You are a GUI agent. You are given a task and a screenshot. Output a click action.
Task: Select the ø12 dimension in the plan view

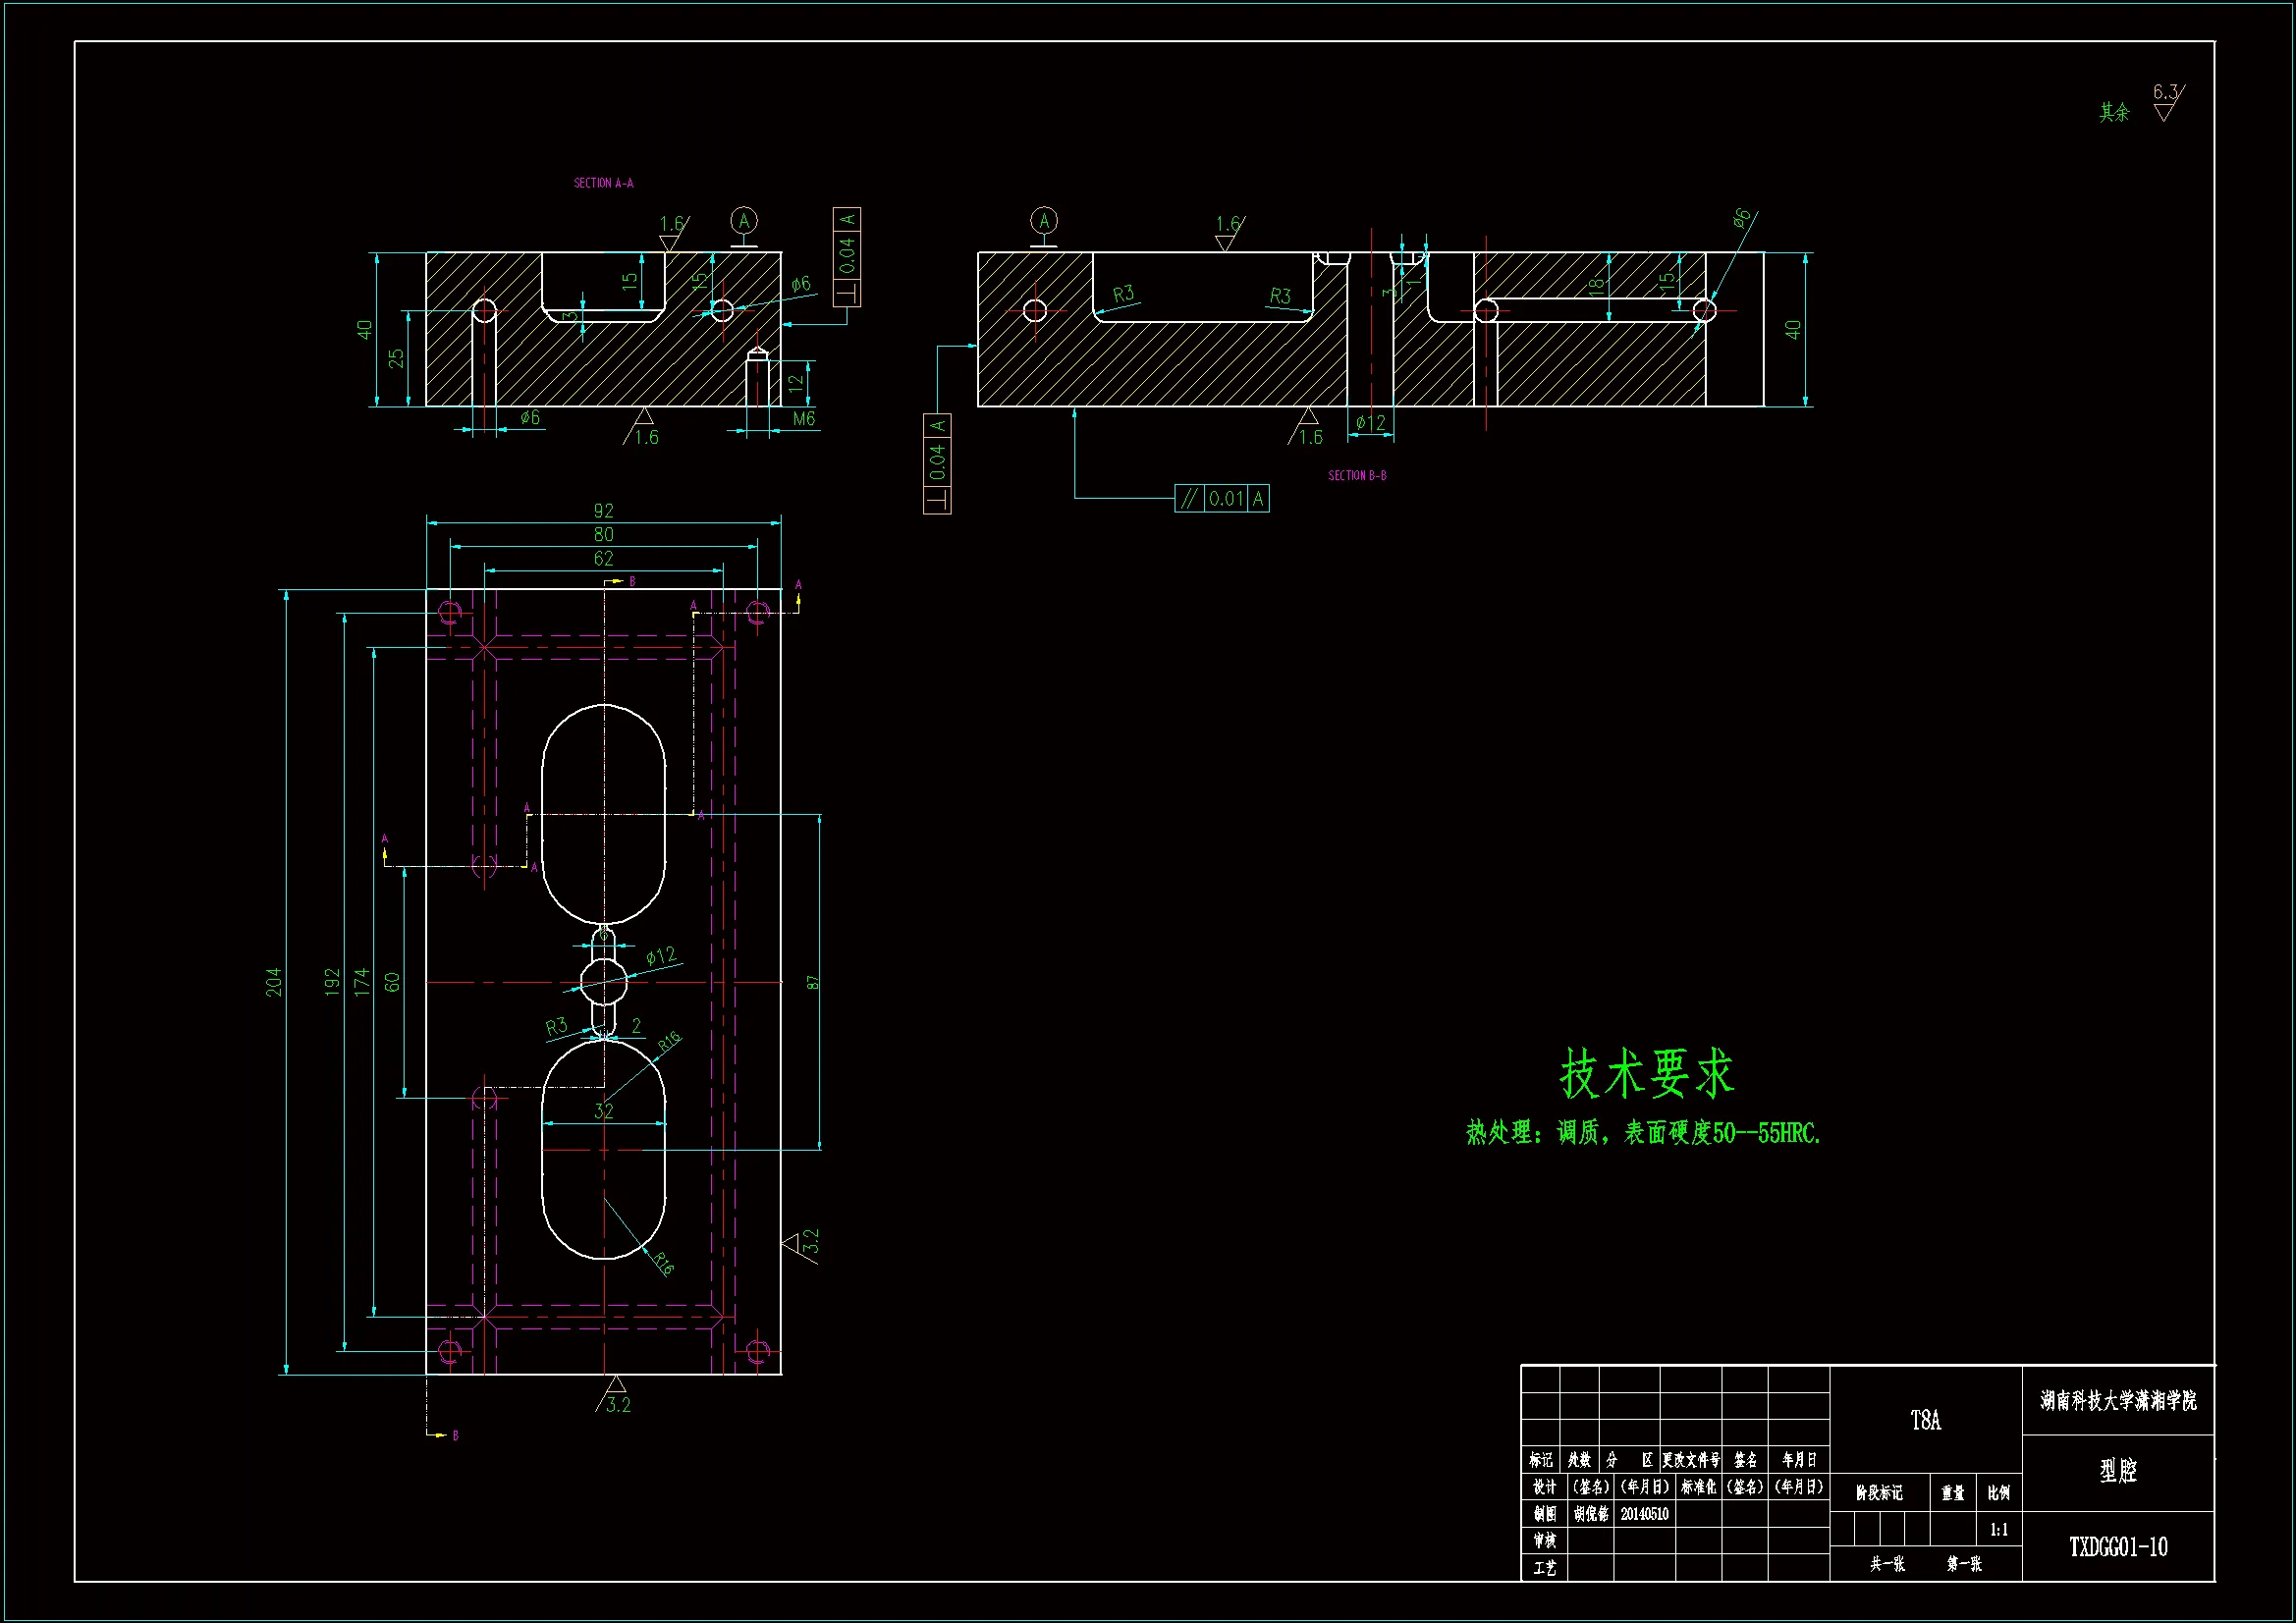pos(660,956)
